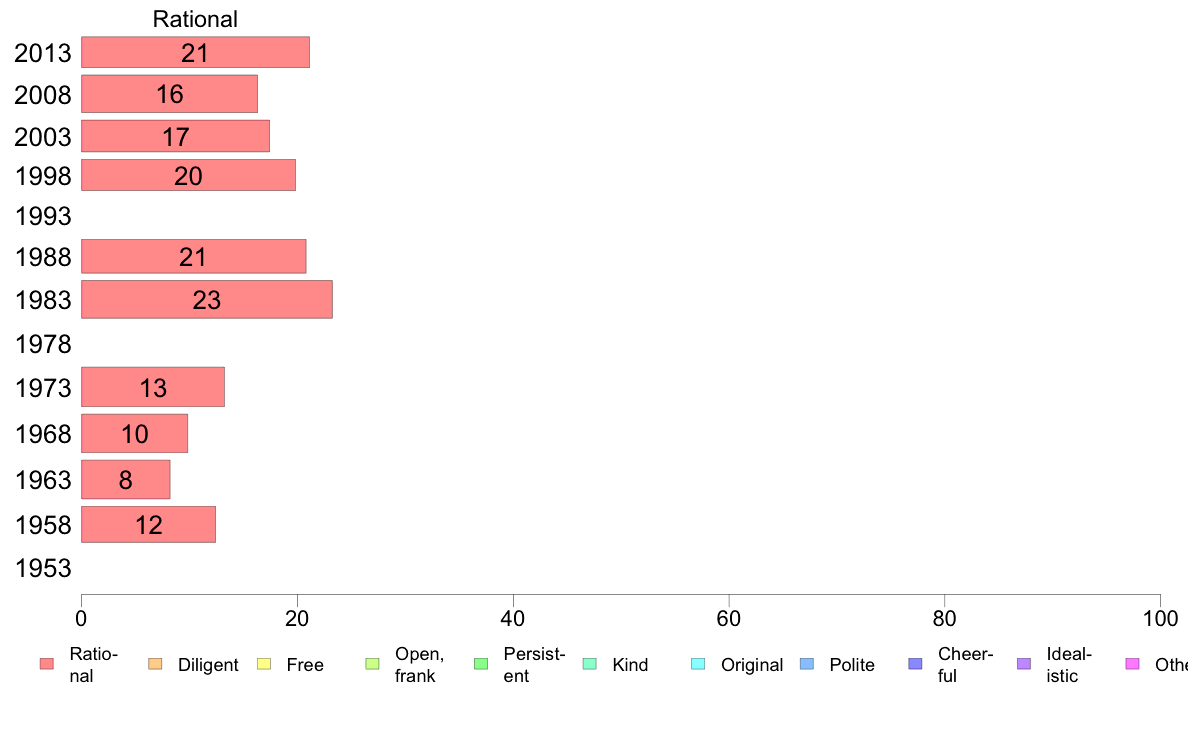Click the Rational red legend swatch
1188x736 pixels.
(47, 664)
